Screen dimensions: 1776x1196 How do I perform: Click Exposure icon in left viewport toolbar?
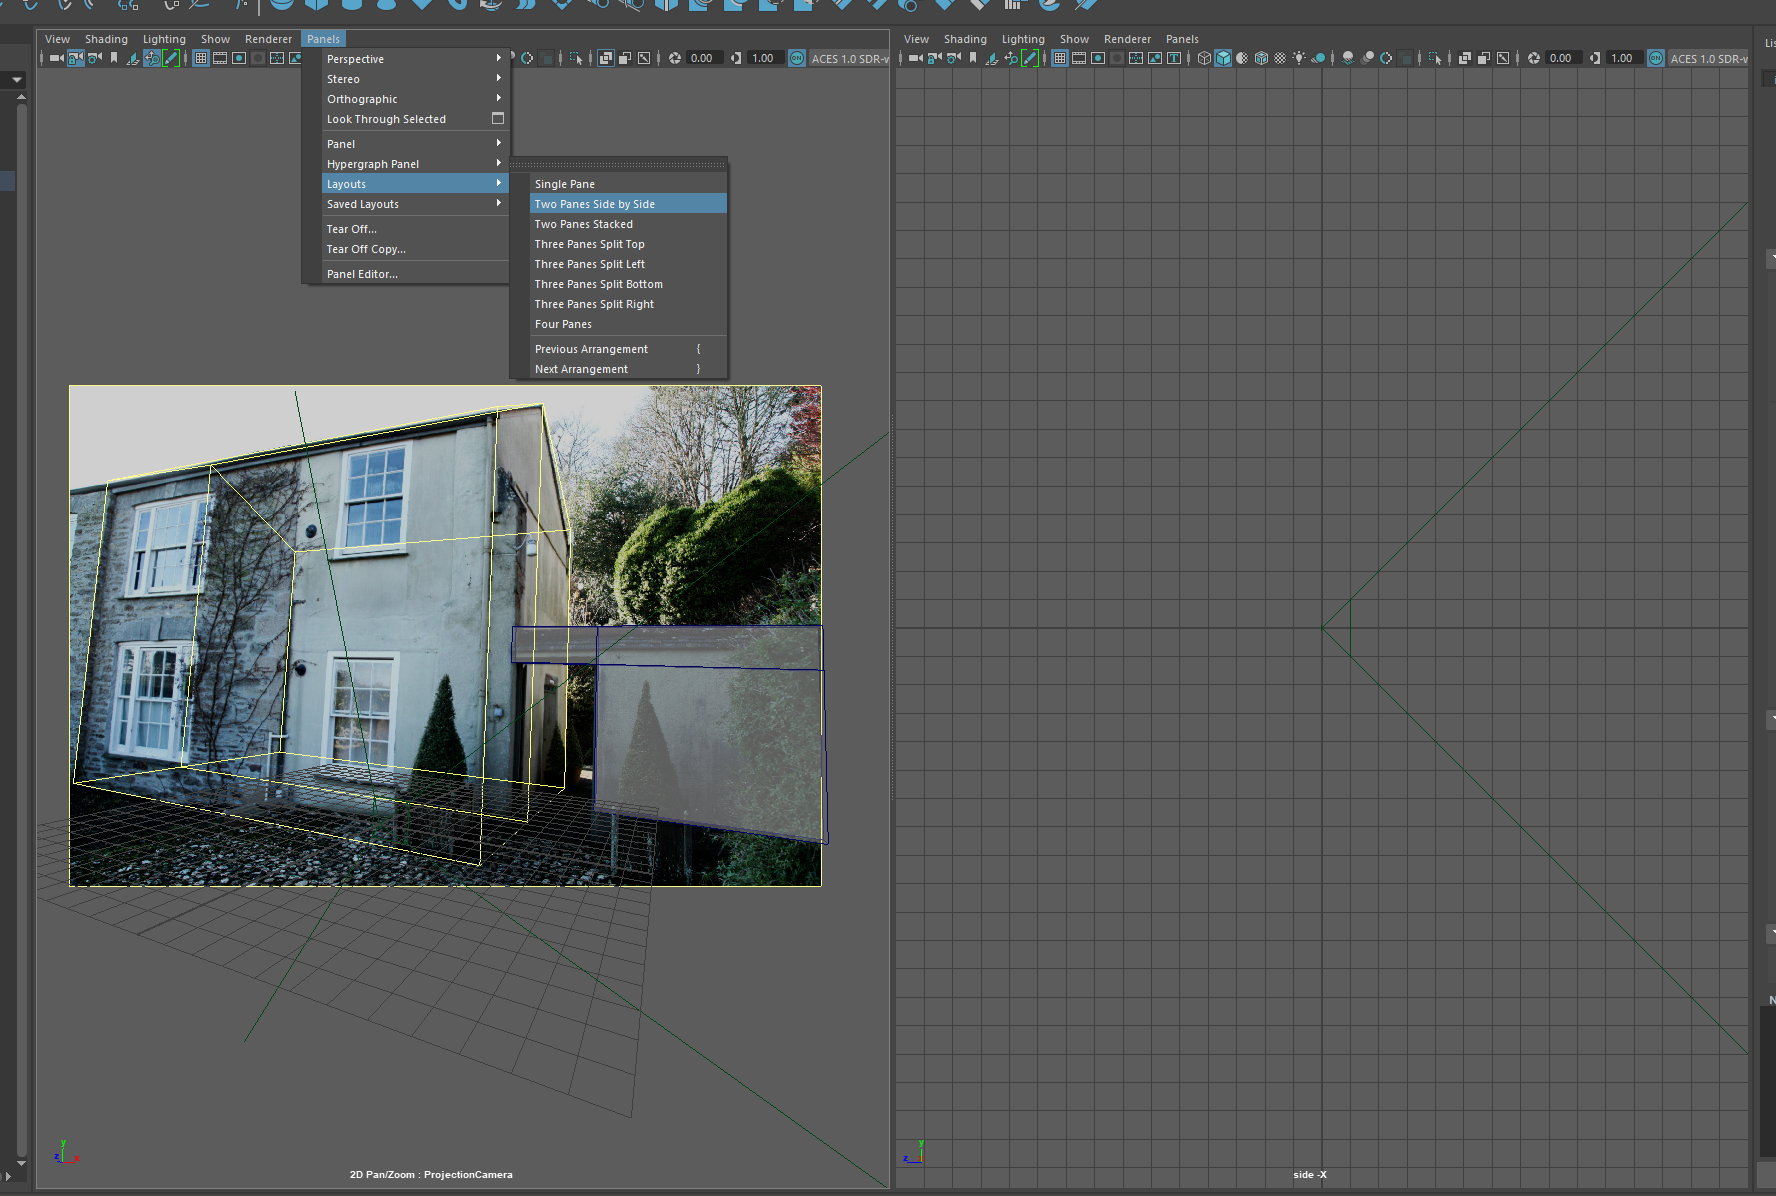click(675, 58)
